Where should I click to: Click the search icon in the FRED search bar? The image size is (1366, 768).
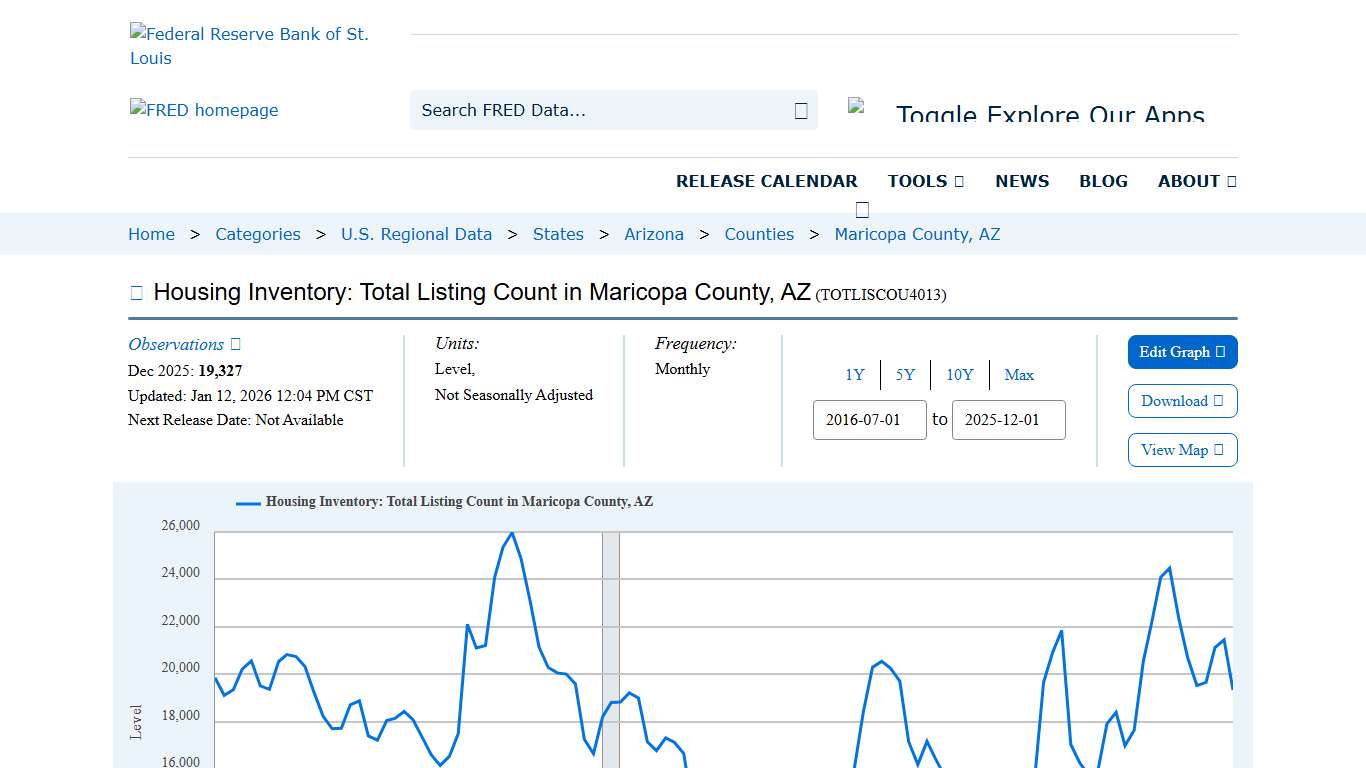point(800,110)
